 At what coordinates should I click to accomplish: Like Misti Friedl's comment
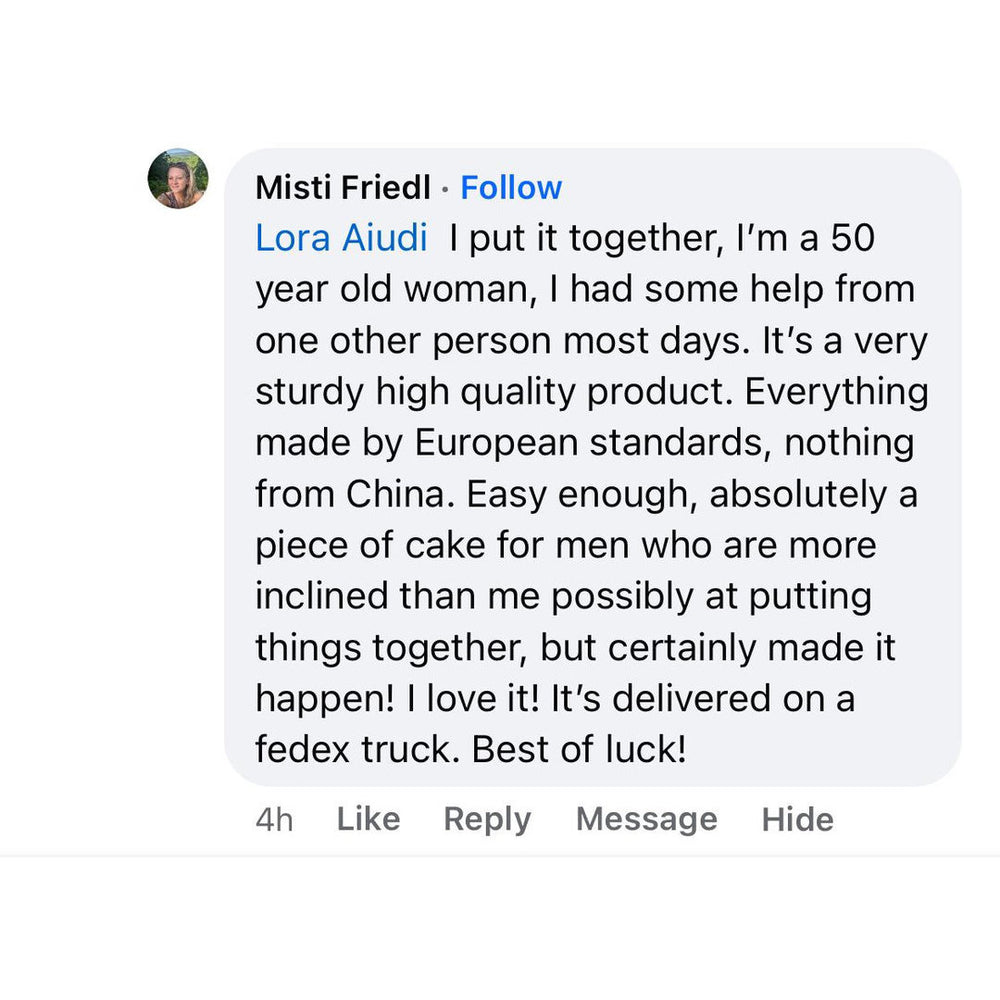click(368, 819)
